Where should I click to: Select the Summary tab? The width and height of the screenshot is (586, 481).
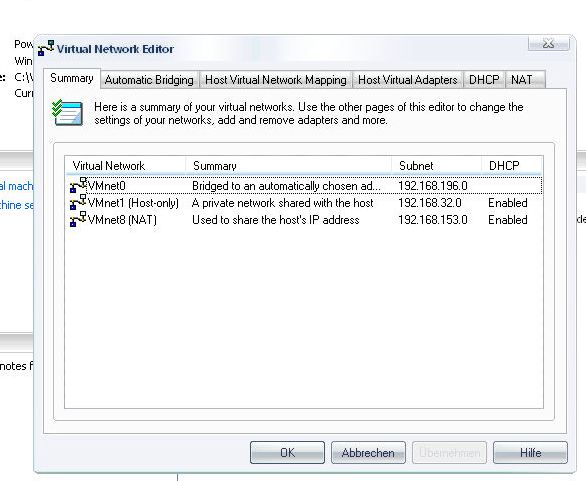(x=72, y=78)
